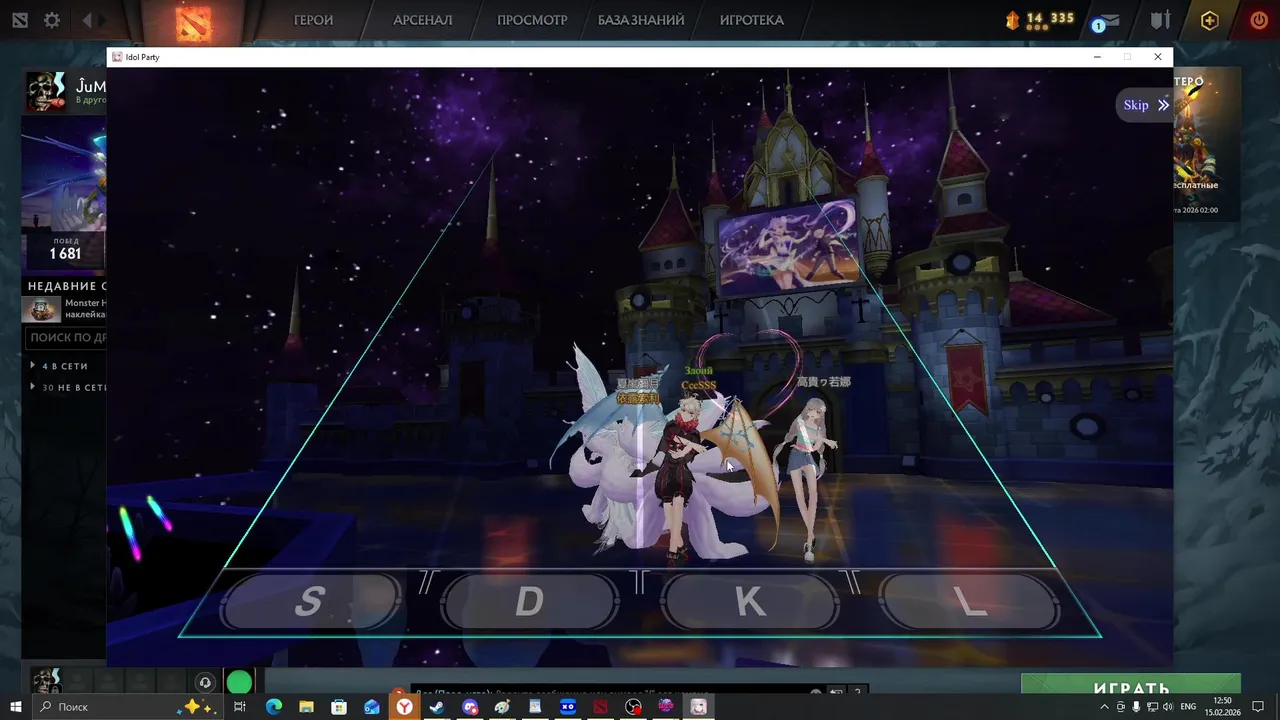Go to the ИГРОТЕКА tab
The height and width of the screenshot is (720, 1280).
tap(751, 20)
